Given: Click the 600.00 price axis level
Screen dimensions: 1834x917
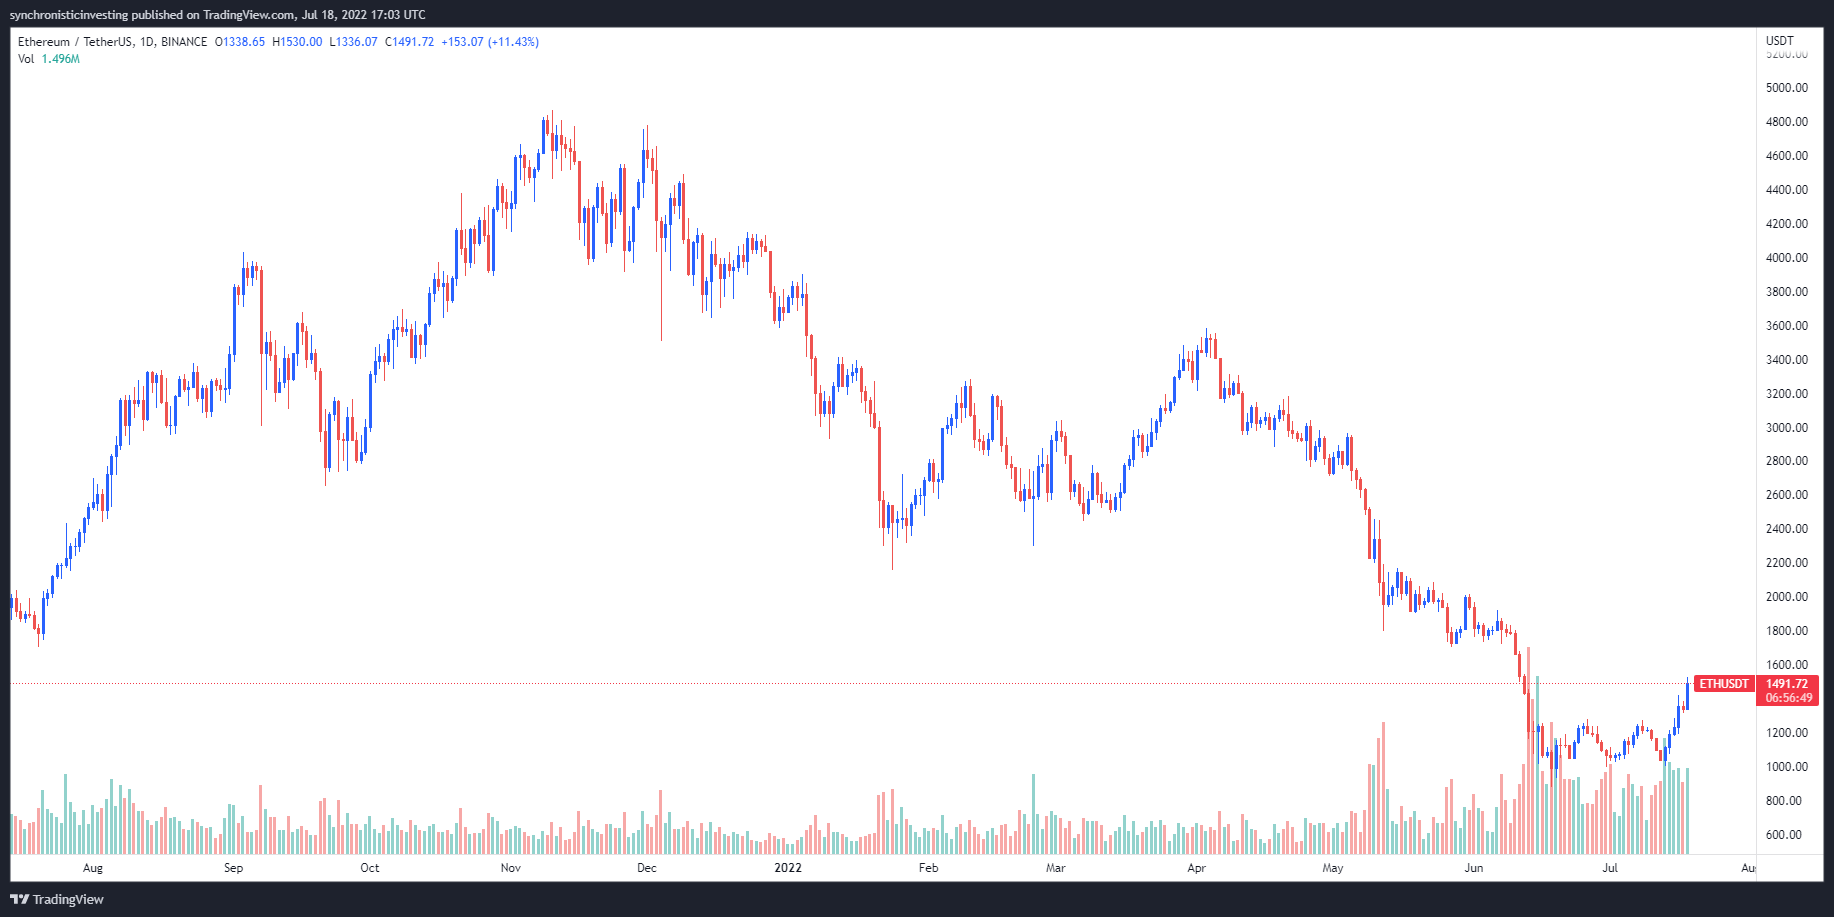Looking at the screenshot, I should pos(1783,834).
